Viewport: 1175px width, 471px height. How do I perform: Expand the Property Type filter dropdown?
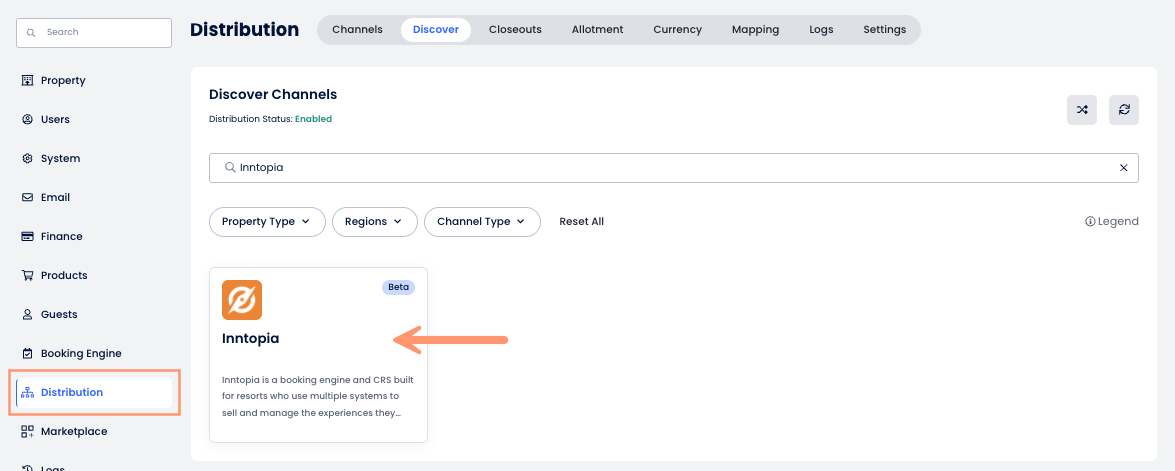[x=267, y=222]
